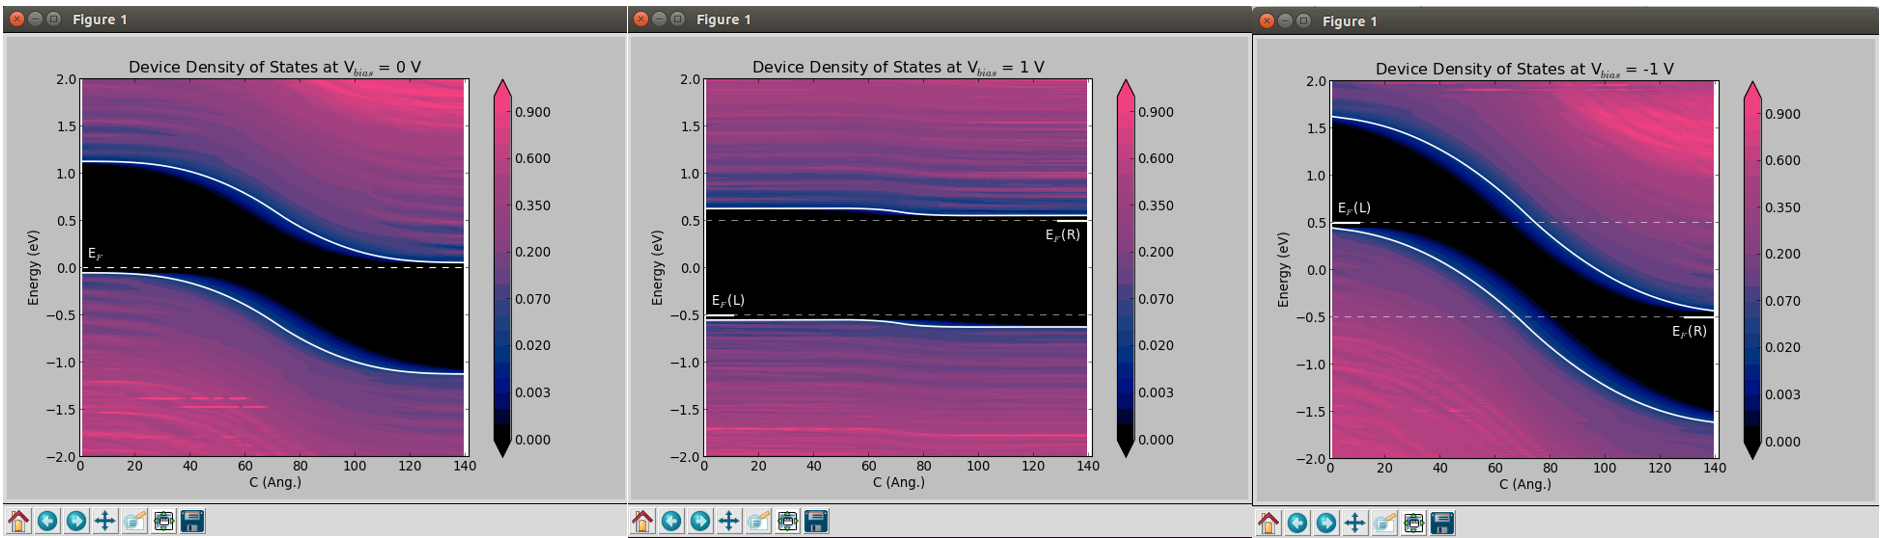This screenshot has width=1880, height=538.
Task: Click title 'Device Density of States at Vbias = -1 V'
Action: point(1524,69)
